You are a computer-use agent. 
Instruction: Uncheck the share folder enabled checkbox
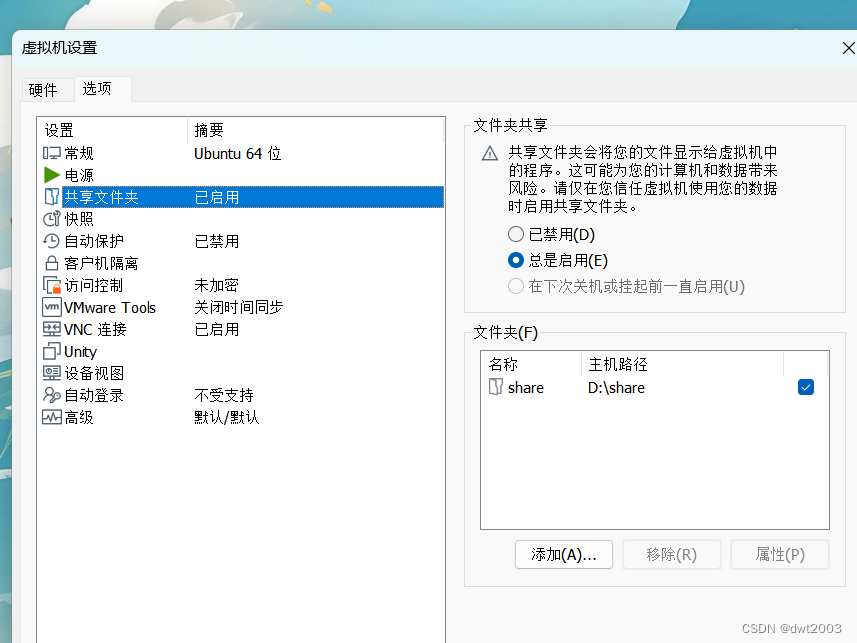pyautogui.click(x=806, y=387)
